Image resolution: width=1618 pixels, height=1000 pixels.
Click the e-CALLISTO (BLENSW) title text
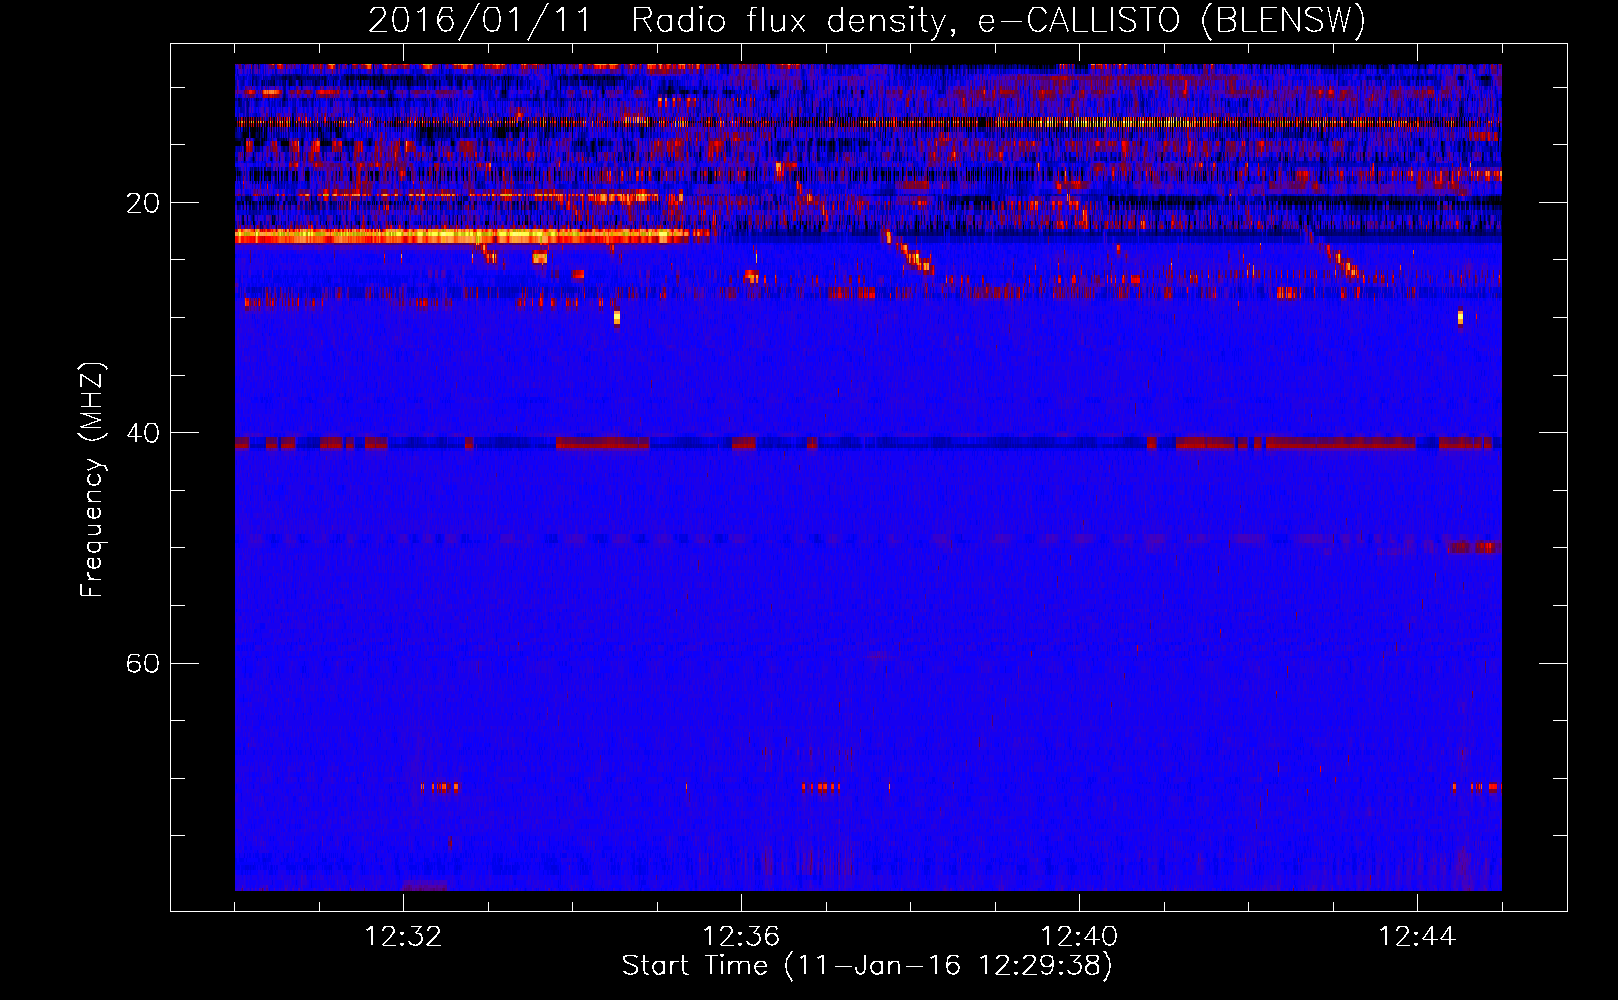click(x=1172, y=21)
